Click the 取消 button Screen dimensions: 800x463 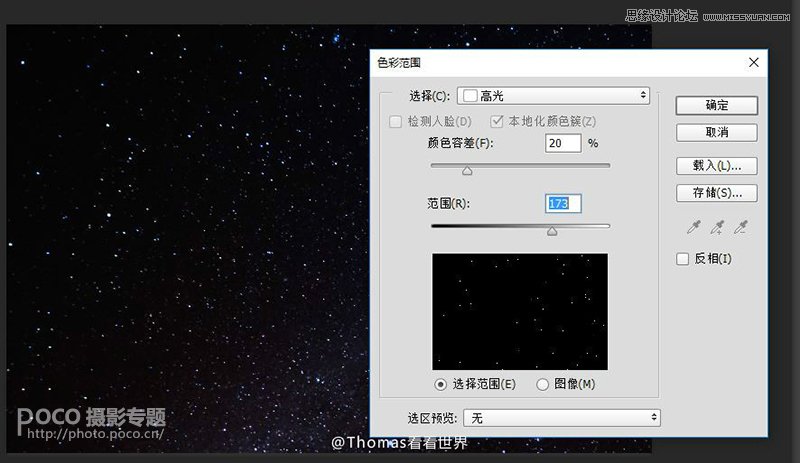tap(717, 133)
